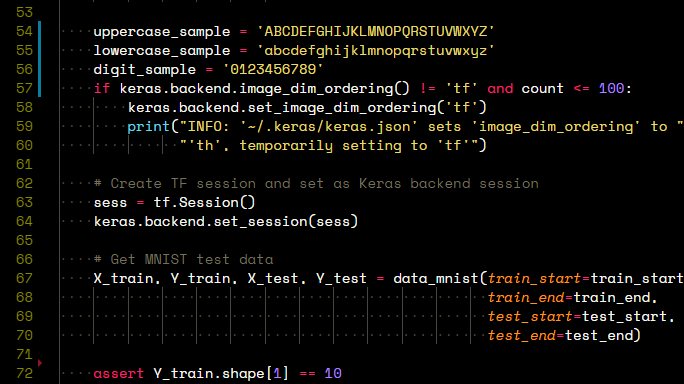The width and height of the screenshot is (684, 384).
Task: Click line number 72 in the gutter
Action: (x=24, y=374)
